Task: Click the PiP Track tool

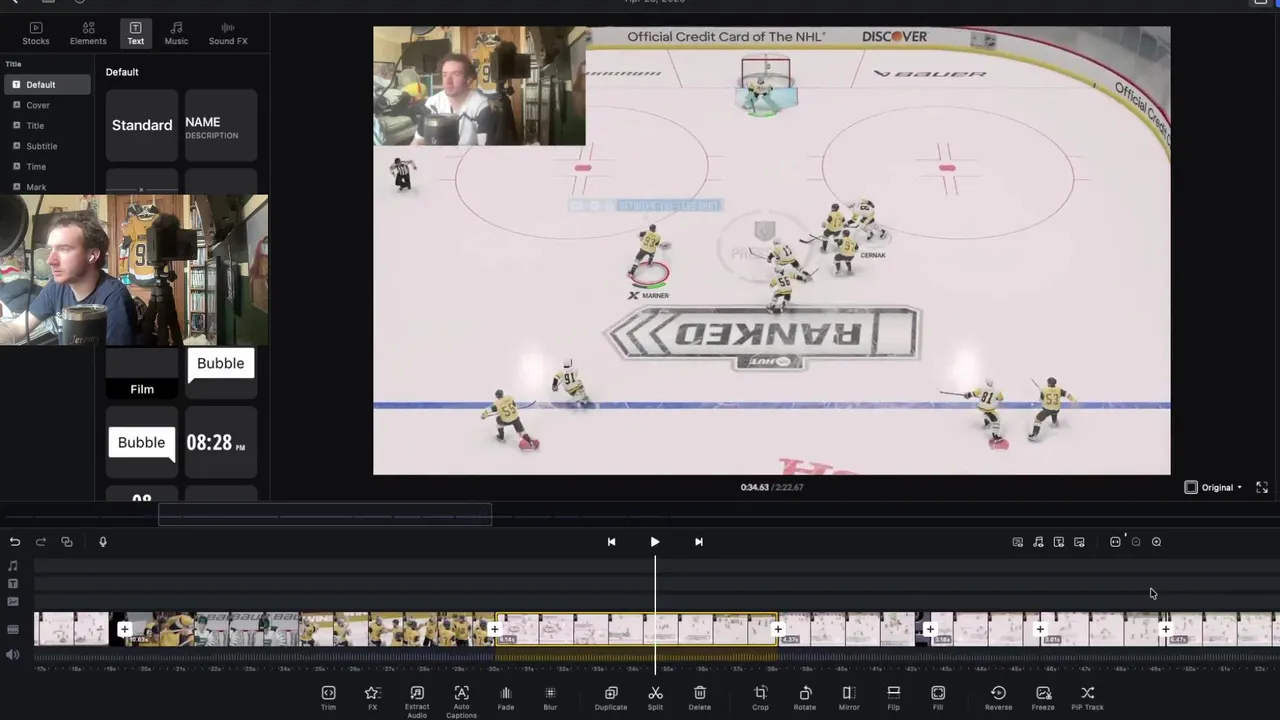Action: point(1087,698)
